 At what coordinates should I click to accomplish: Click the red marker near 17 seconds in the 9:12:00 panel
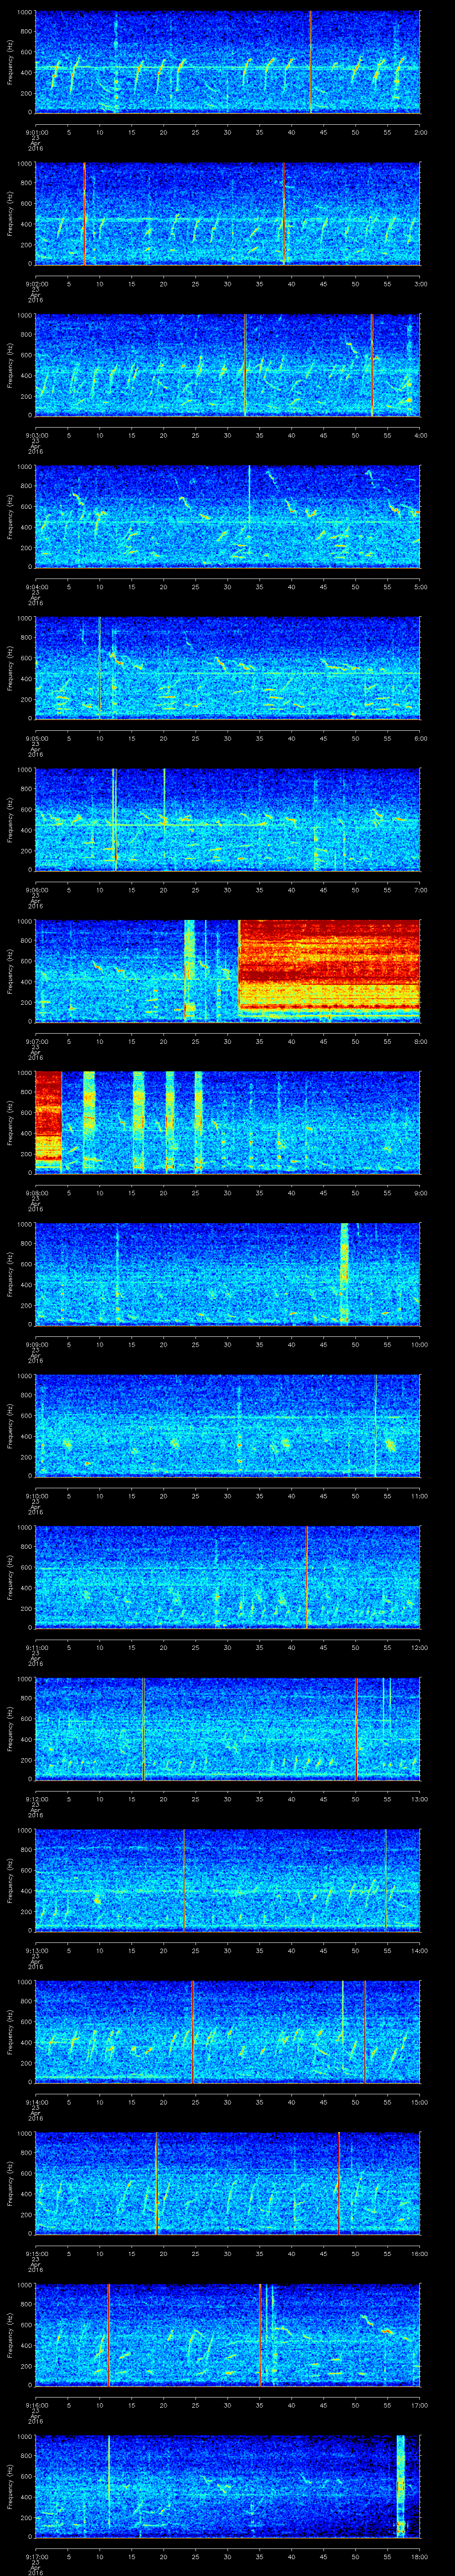(144, 1729)
